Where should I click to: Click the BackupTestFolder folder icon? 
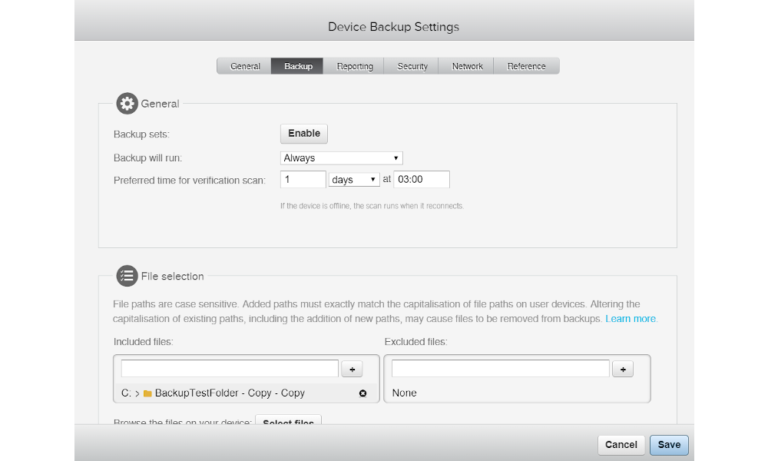point(147,393)
